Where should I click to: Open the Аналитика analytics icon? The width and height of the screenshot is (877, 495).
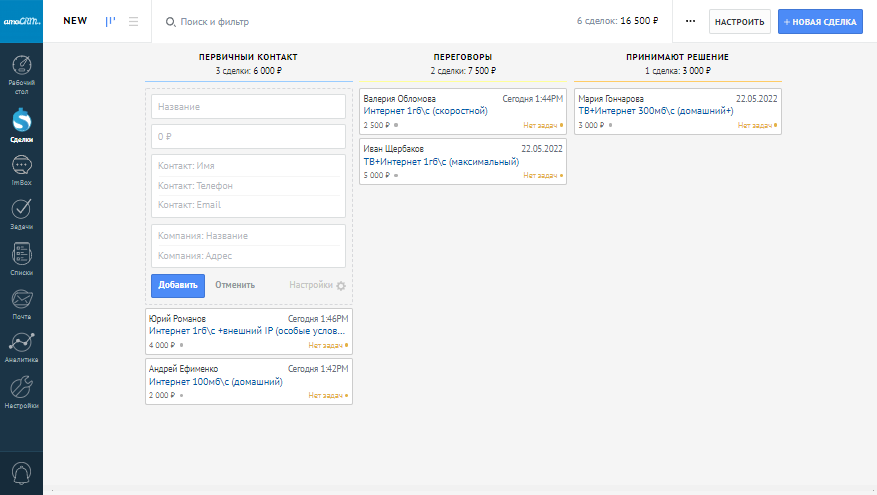[21, 344]
